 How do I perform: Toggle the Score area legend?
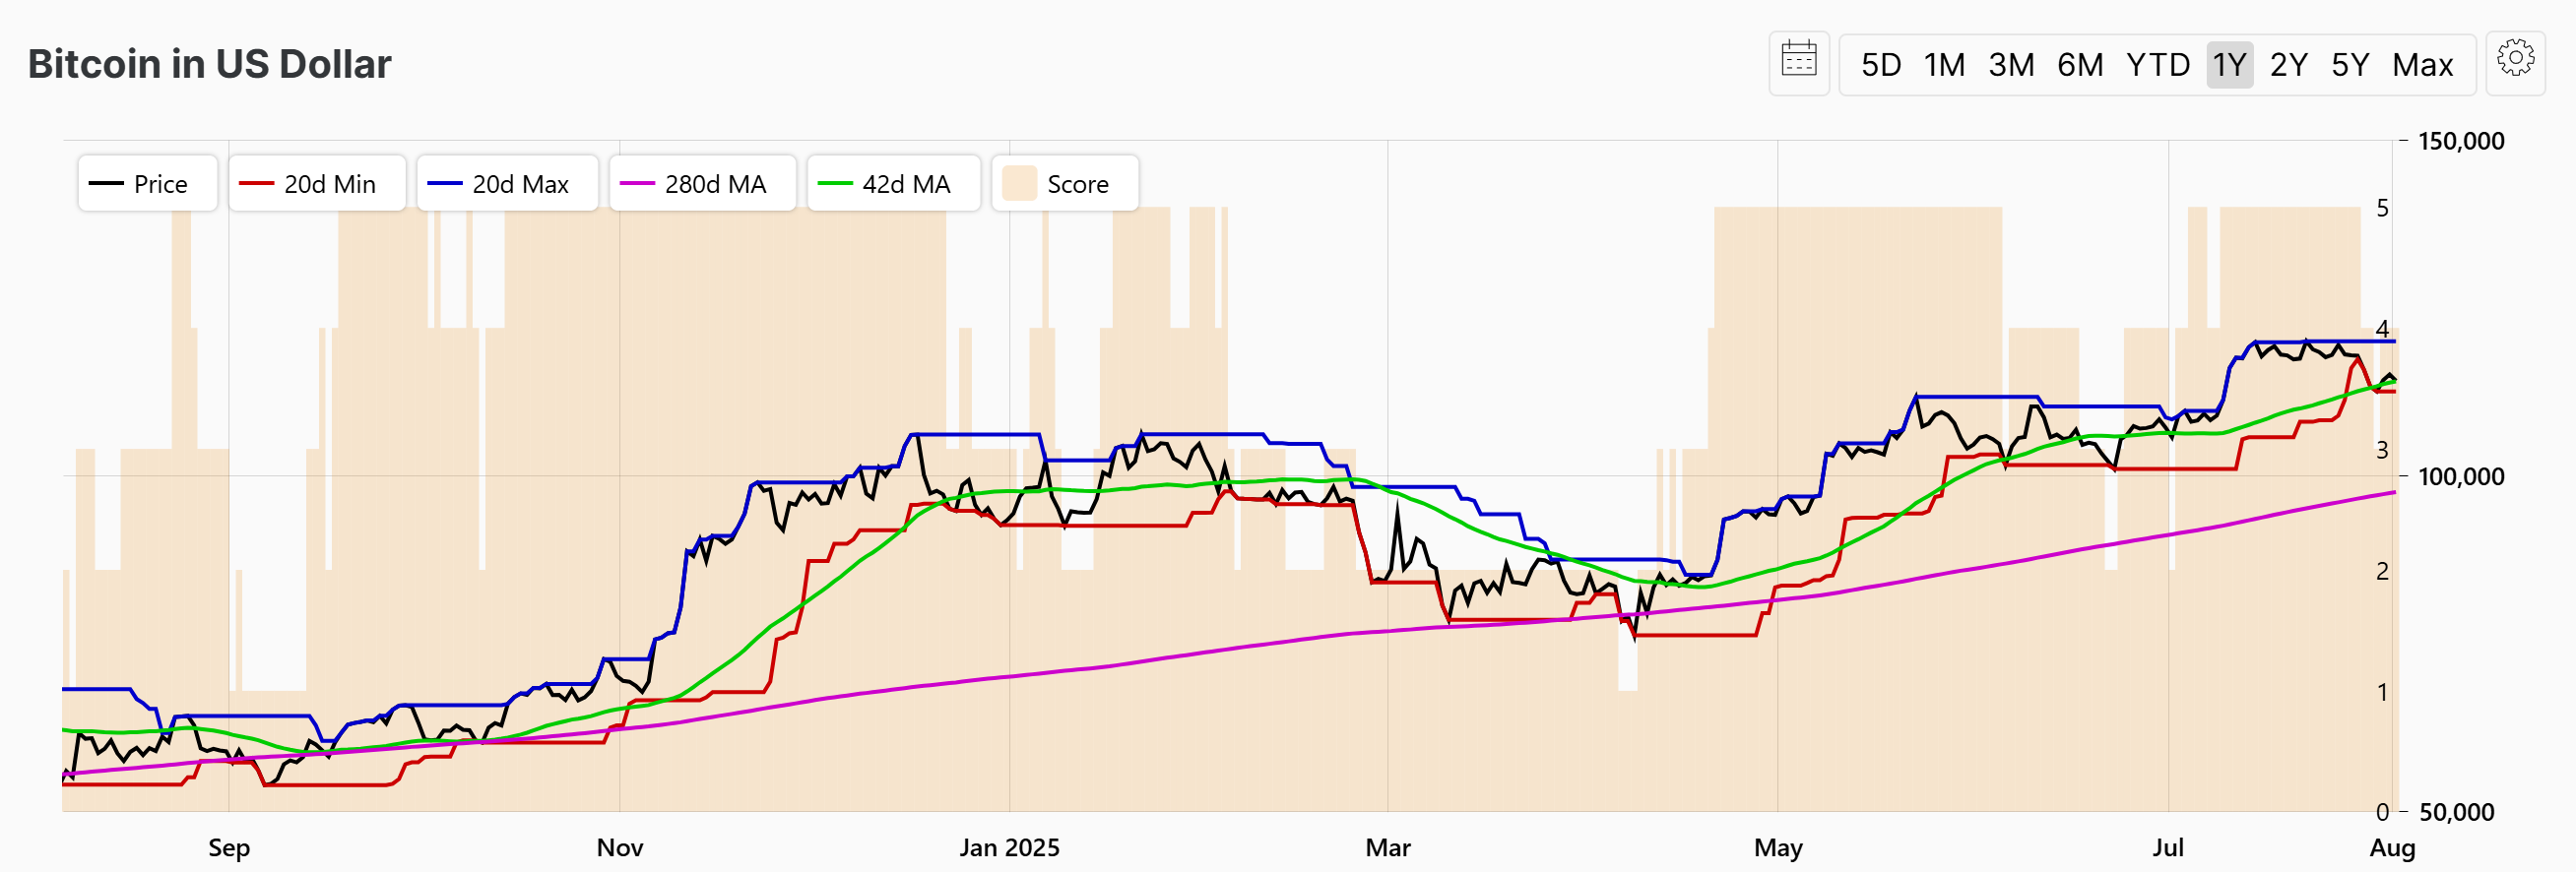pos(1065,184)
